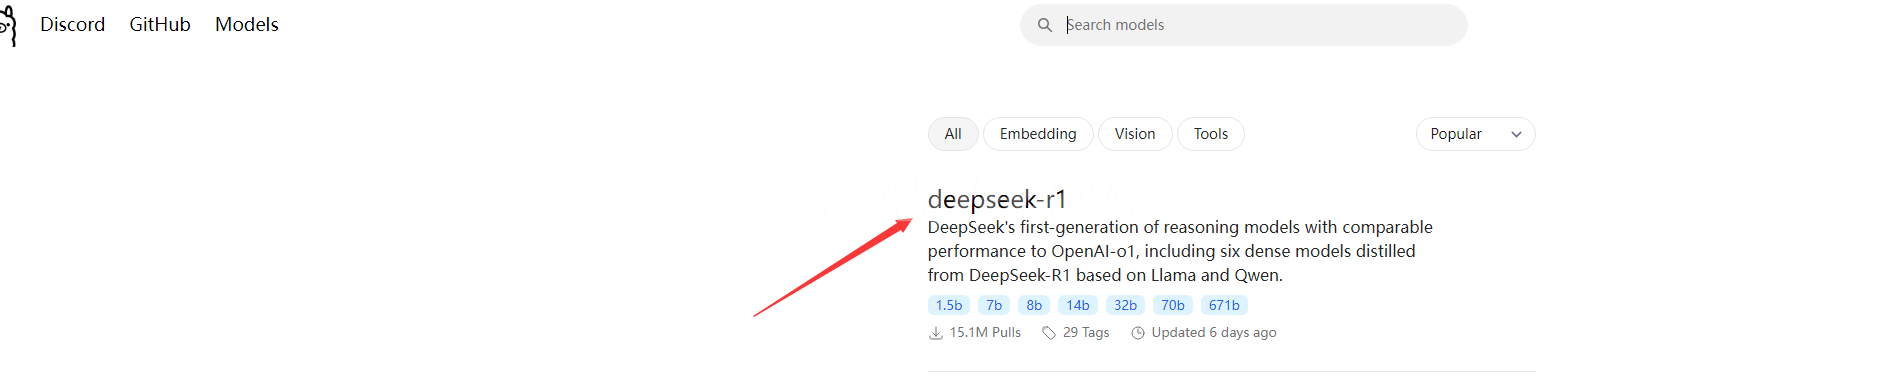The image size is (1900, 382).
Task: Open the GitHub link
Action: point(160,24)
